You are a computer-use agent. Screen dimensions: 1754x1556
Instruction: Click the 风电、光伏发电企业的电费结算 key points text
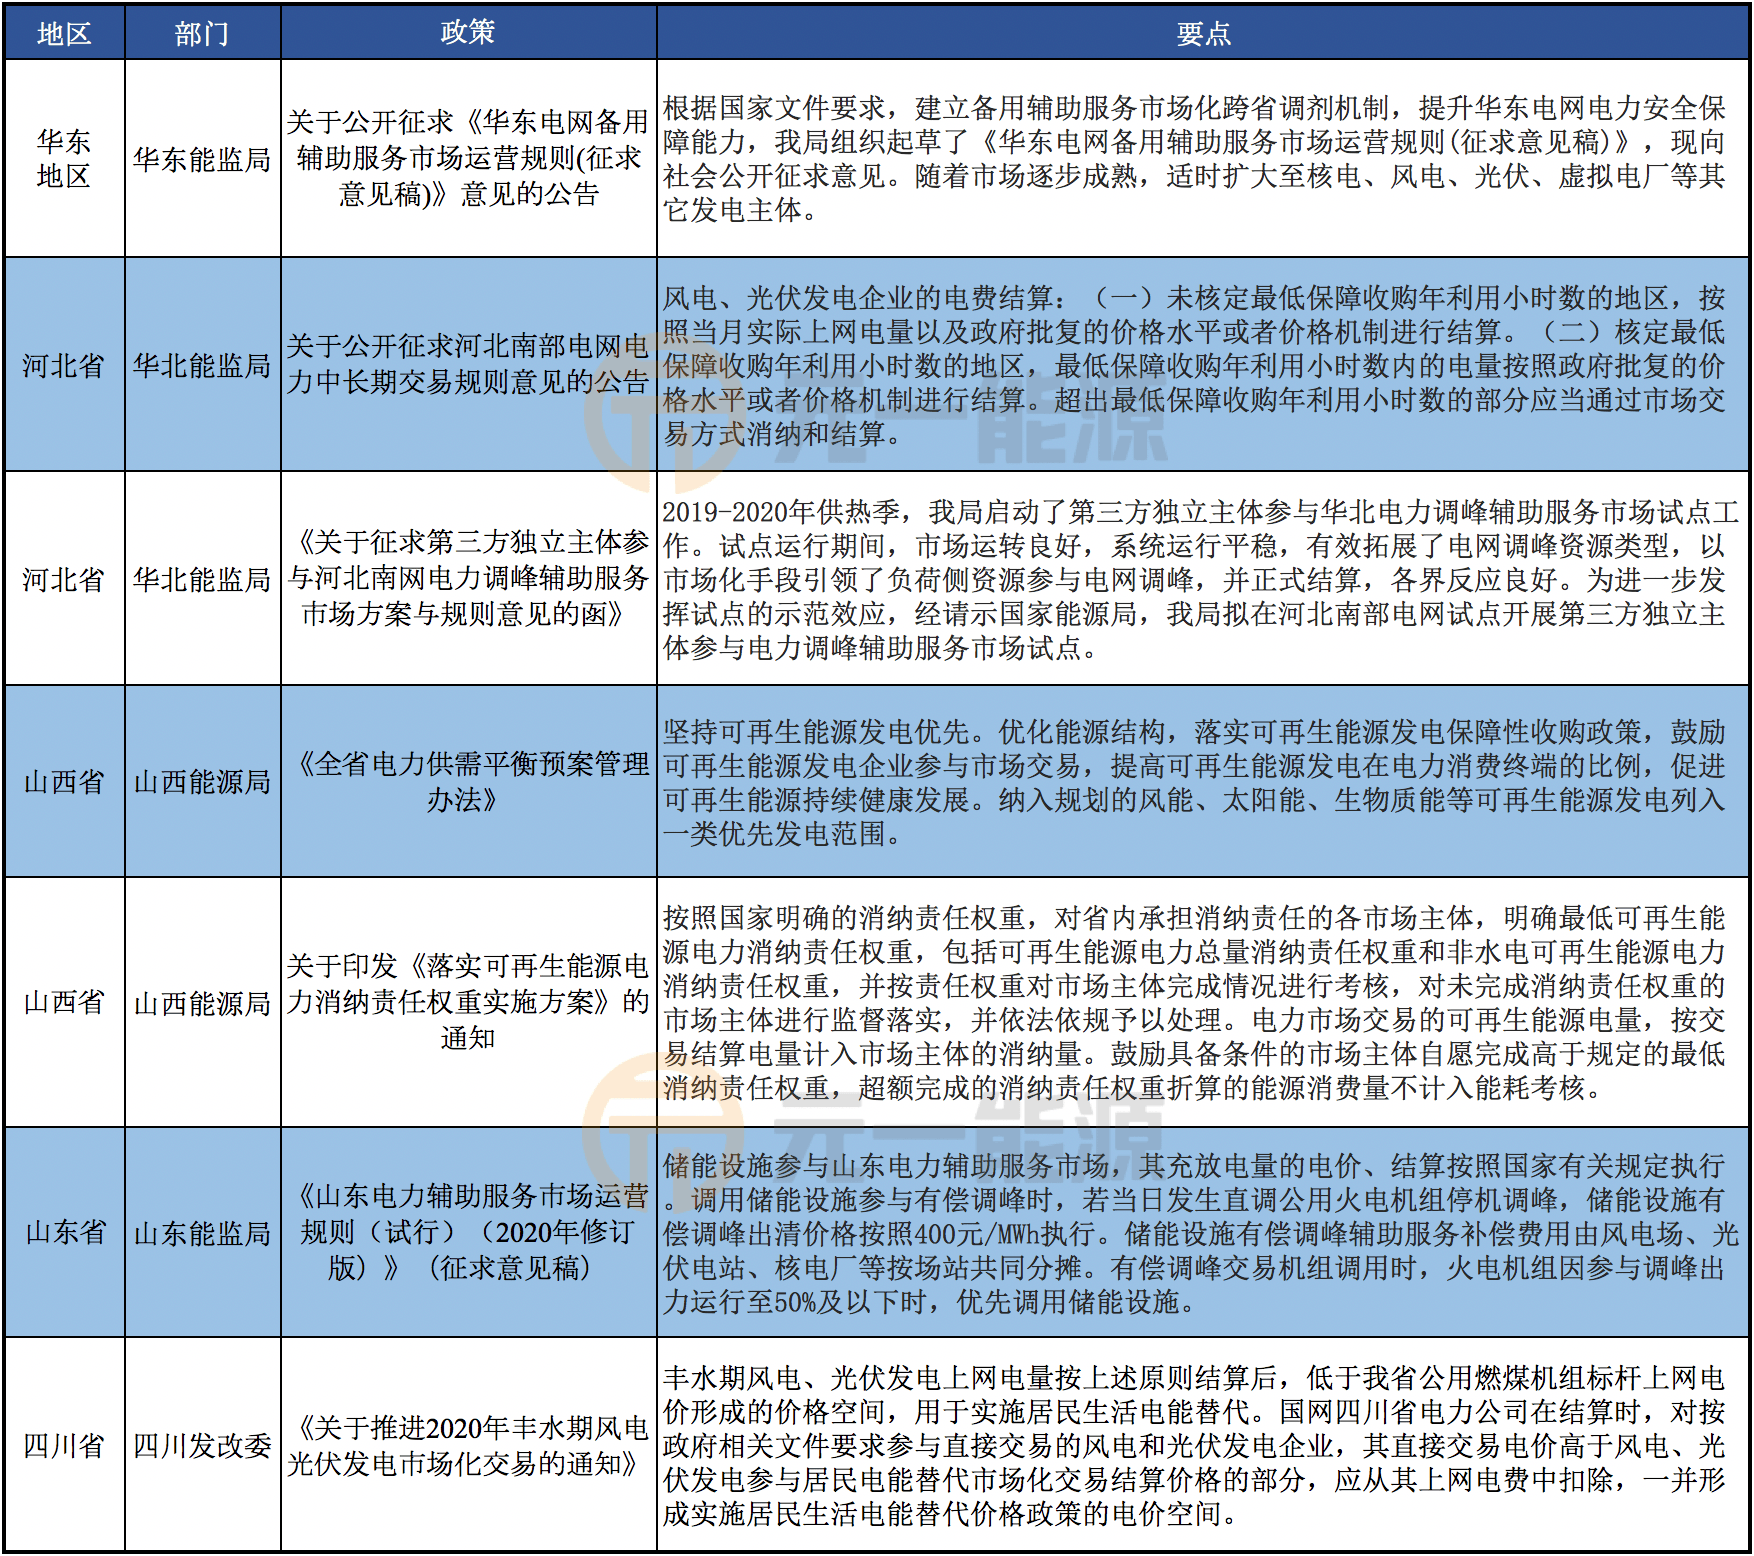(1194, 366)
